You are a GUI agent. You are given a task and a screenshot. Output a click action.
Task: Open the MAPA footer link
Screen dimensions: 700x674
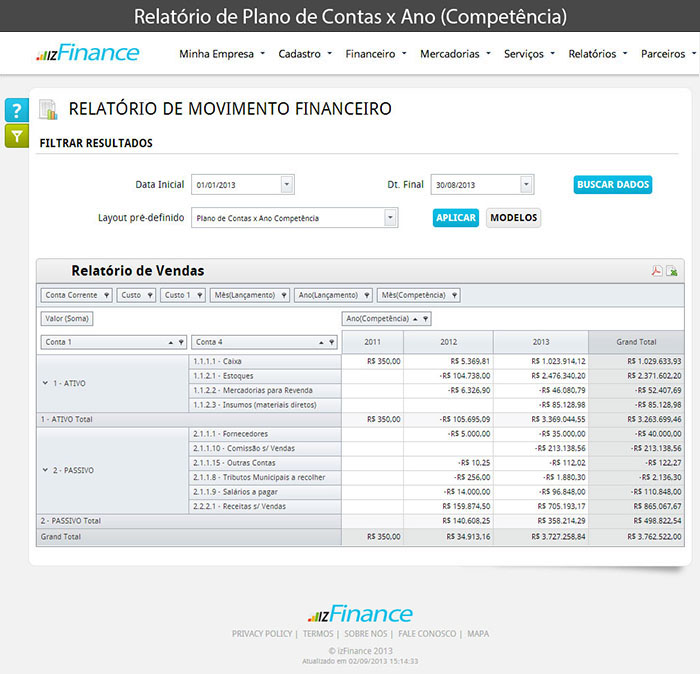478,634
